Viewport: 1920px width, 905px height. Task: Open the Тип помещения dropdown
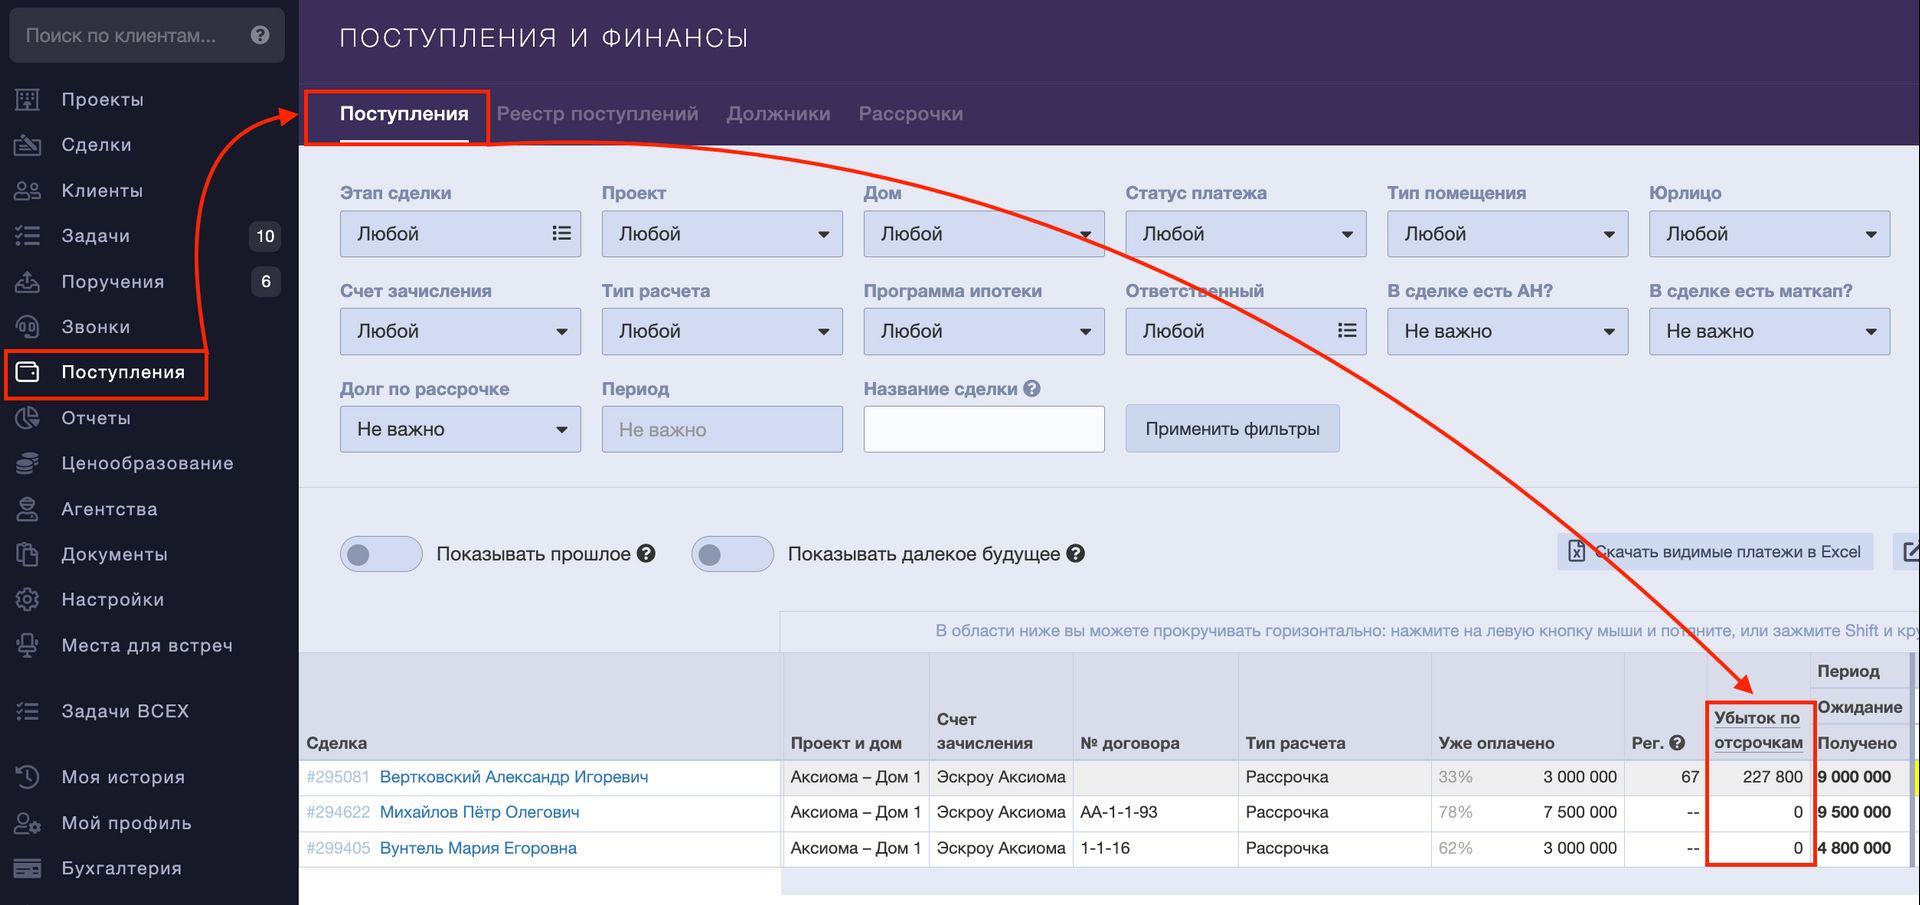click(1508, 234)
